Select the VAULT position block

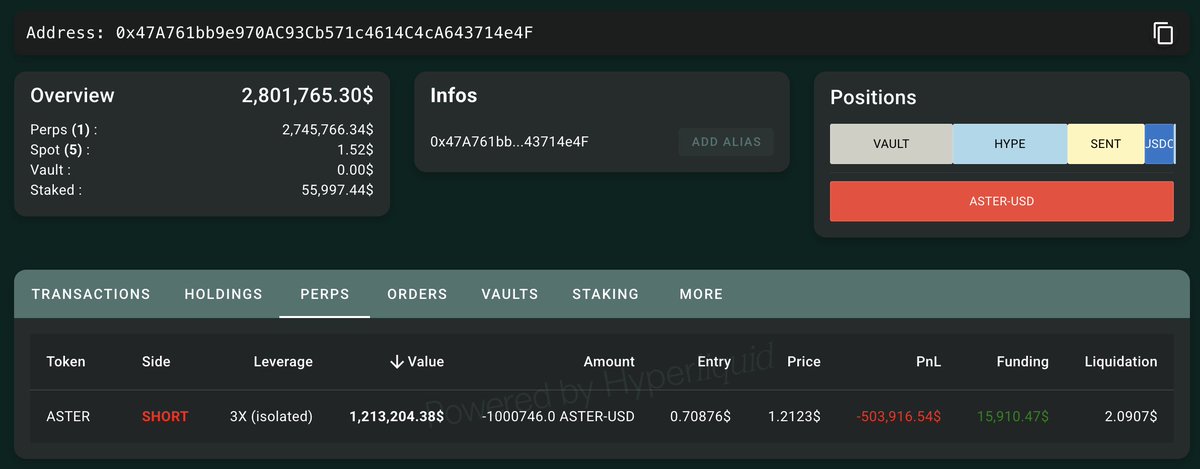(x=891, y=144)
